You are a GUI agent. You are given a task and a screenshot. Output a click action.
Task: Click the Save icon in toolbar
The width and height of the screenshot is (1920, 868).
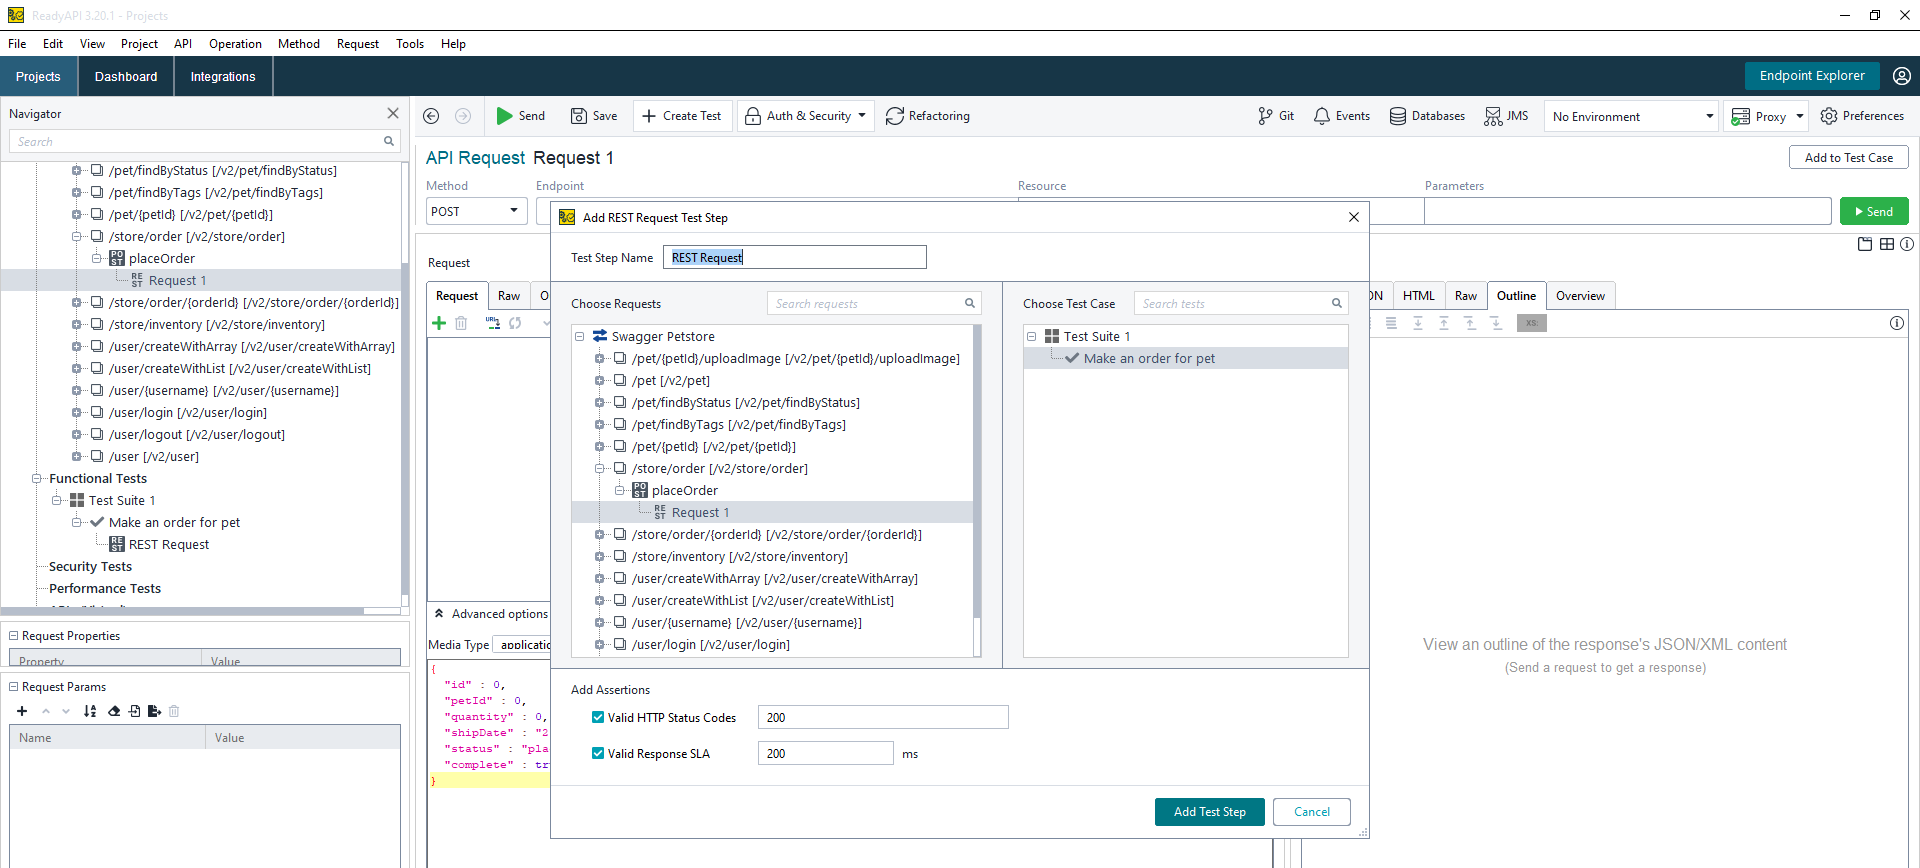[x=578, y=116]
